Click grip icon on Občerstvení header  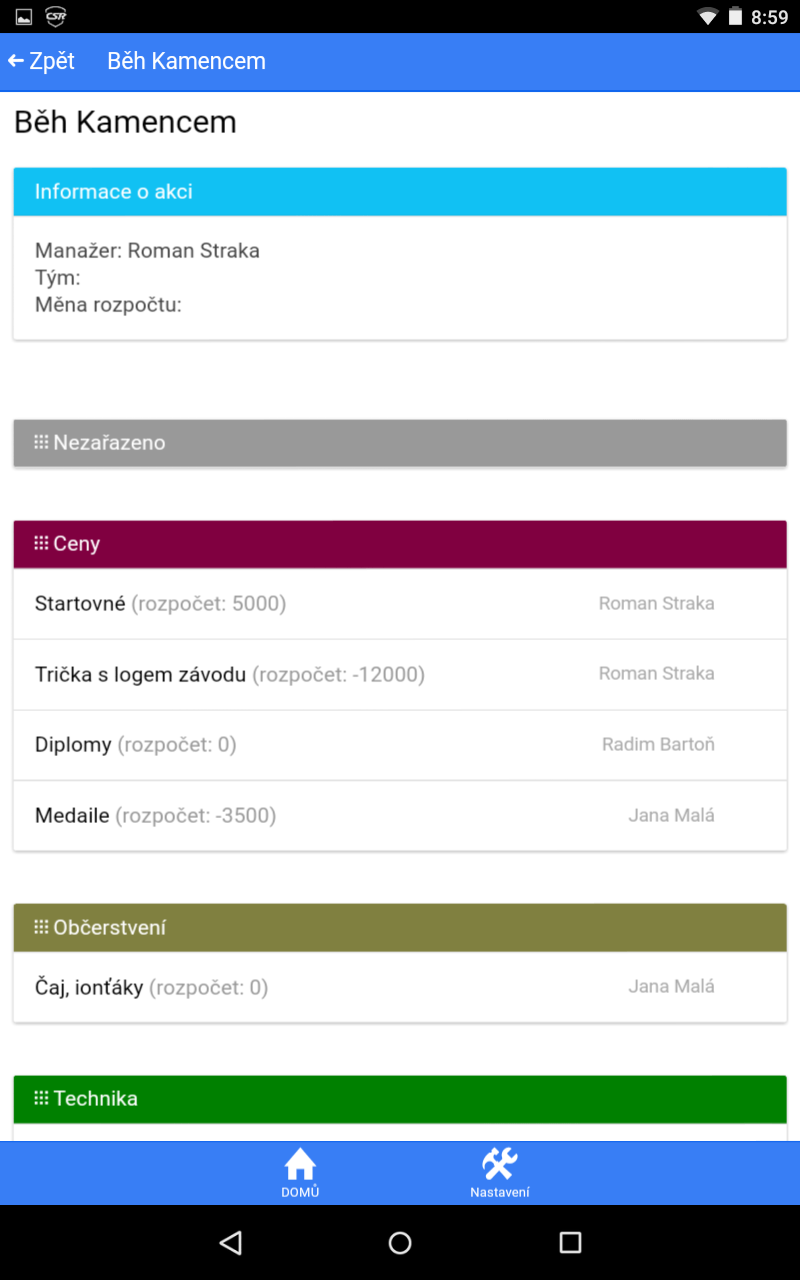pyautogui.click(x=41, y=927)
